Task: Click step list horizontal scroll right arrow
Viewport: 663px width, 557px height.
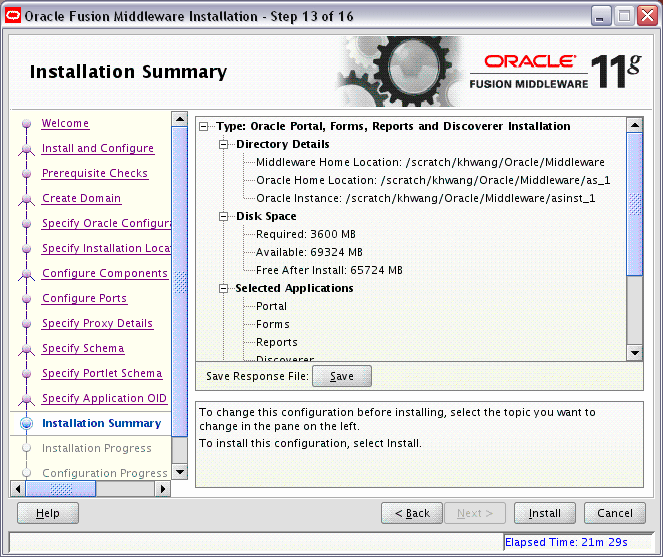Action: click(x=163, y=489)
